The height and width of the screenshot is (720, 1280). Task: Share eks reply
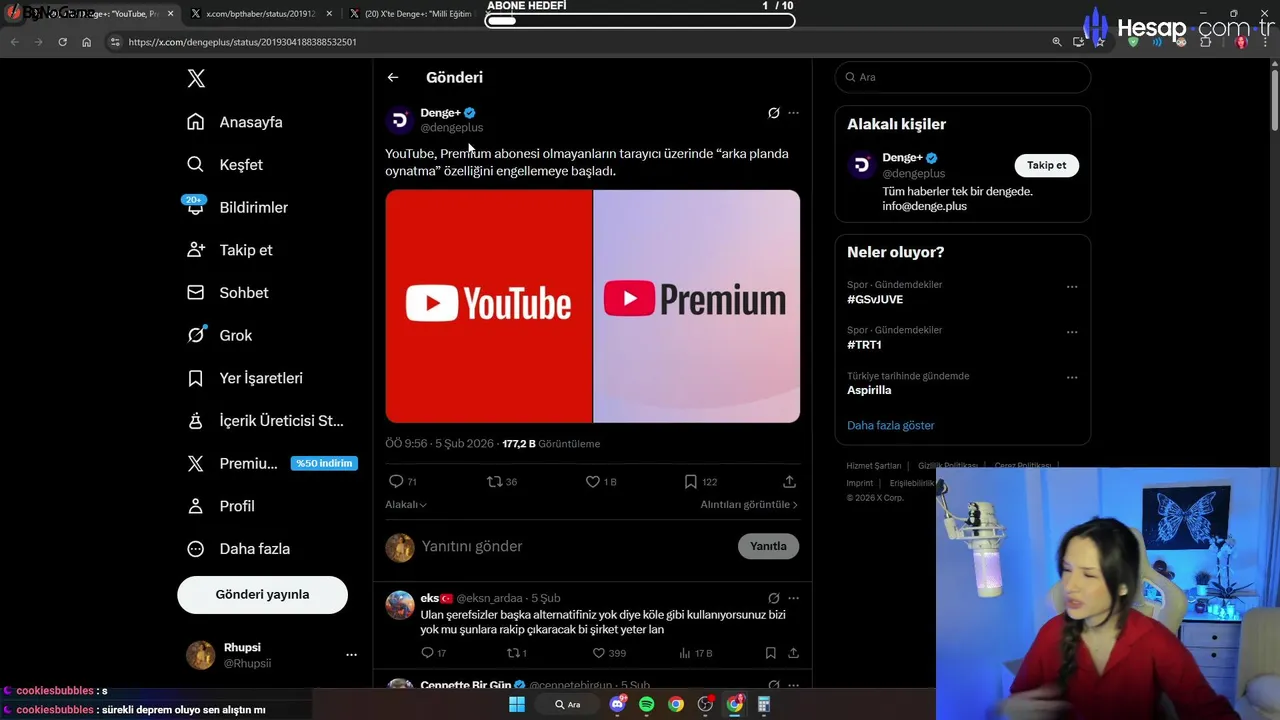tap(793, 653)
